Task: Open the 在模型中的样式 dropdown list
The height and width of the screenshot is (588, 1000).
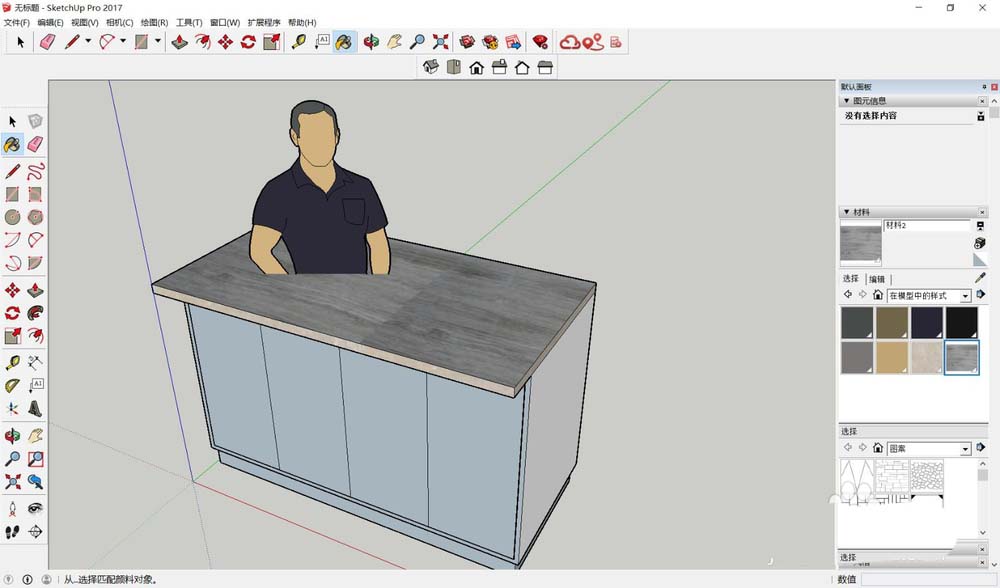Action: pyautogui.click(x=965, y=296)
